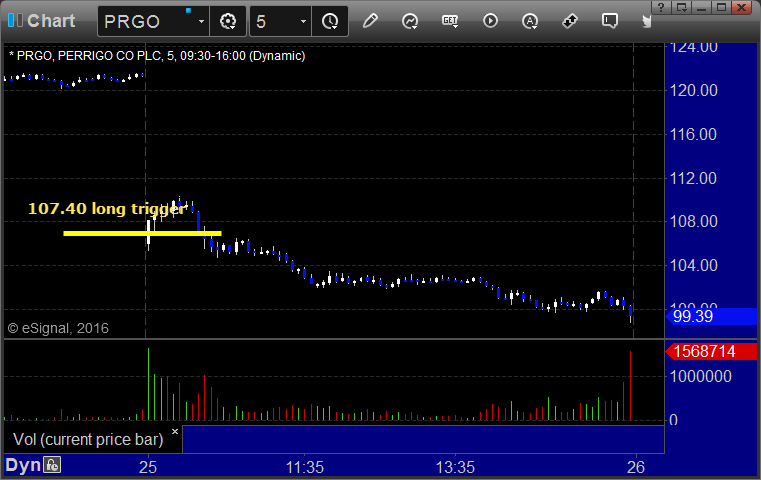Click the 25 date label on time axis

point(148,467)
